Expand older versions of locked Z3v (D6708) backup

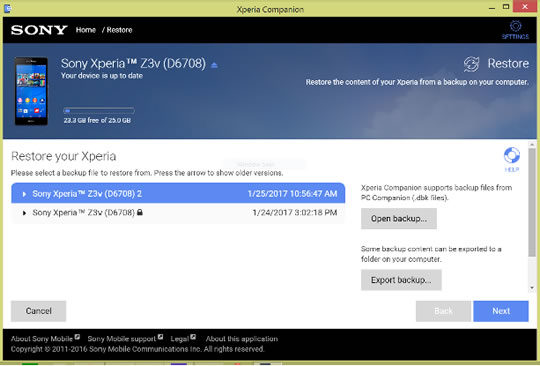coord(24,213)
